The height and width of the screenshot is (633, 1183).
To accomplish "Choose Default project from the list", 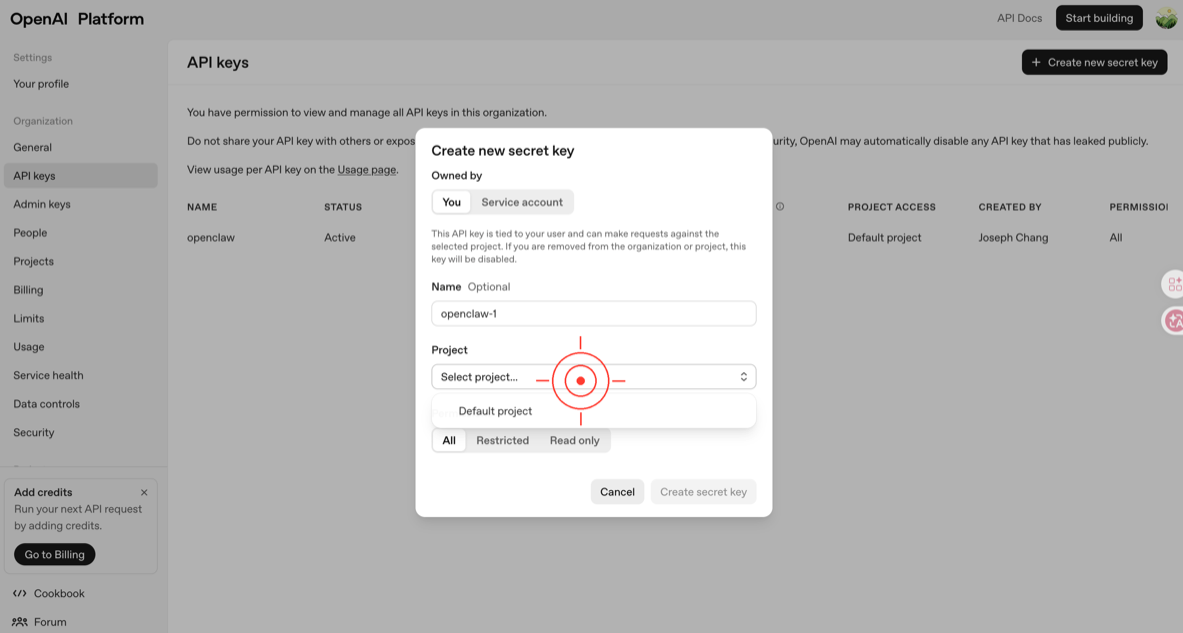I will tap(495, 411).
